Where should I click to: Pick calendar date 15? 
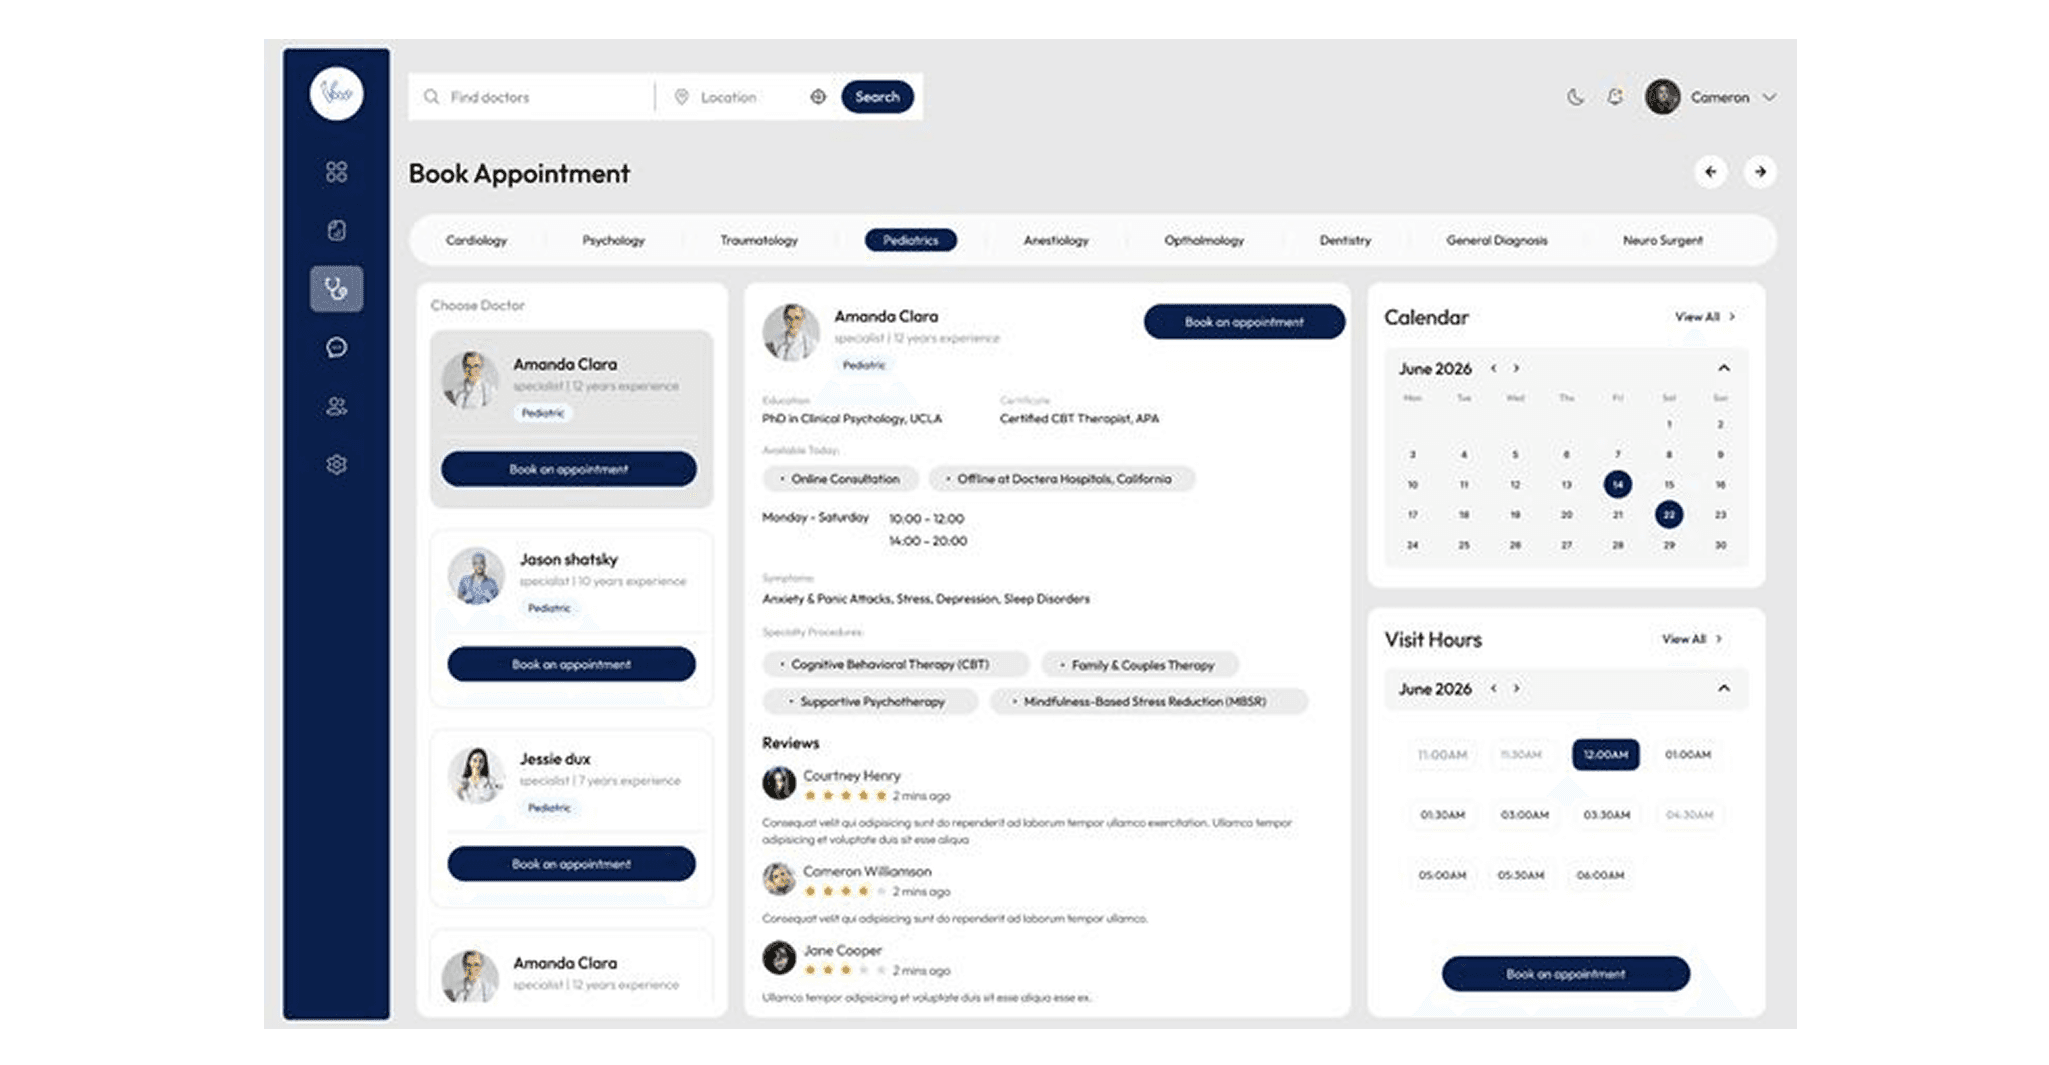point(1668,484)
